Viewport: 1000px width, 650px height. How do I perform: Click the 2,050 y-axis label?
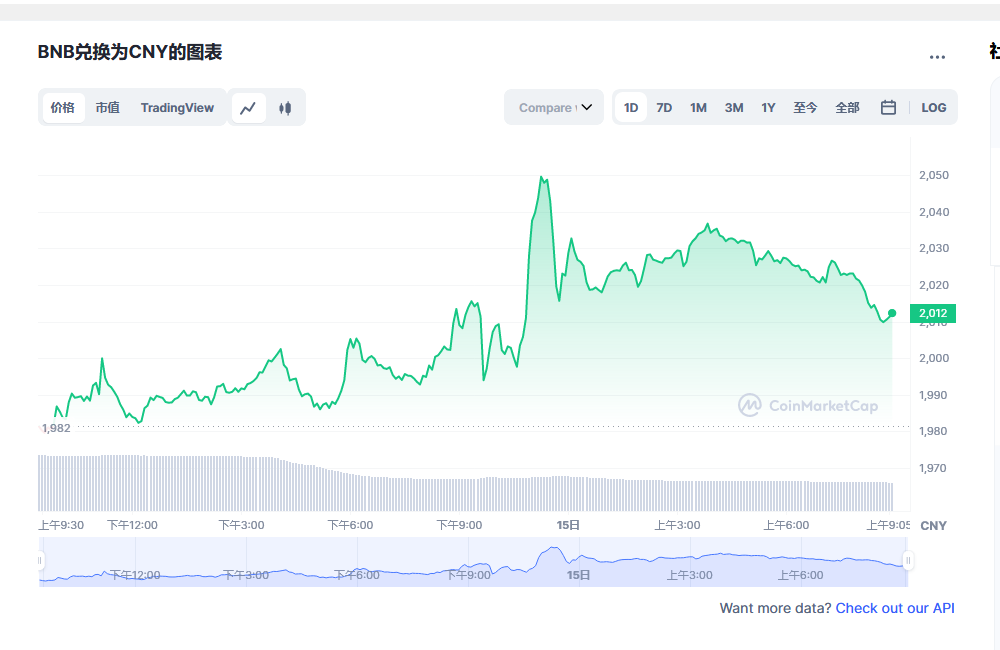(934, 175)
